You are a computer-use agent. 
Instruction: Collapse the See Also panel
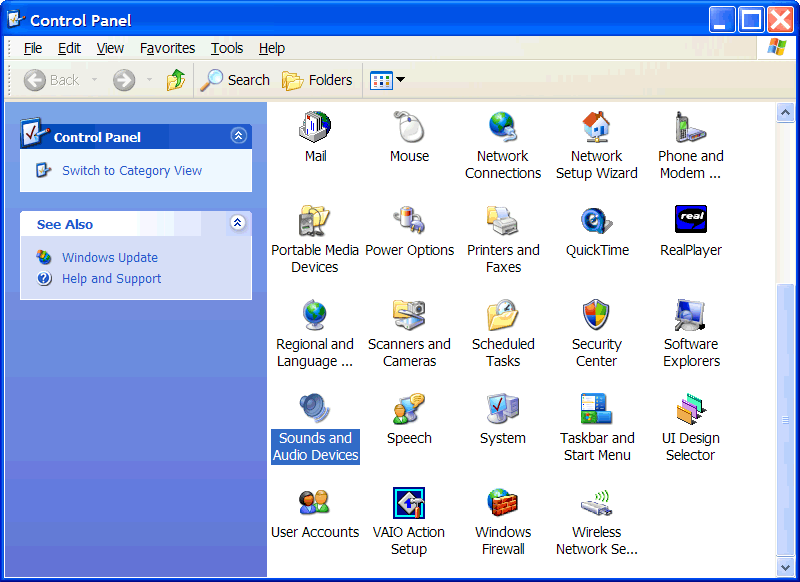coord(238,223)
